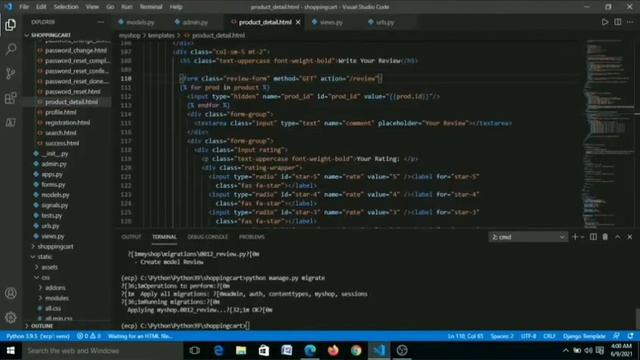Viewport: 640px width, 360px height.
Task: Change language mode Django Template
Action: (x=584, y=336)
